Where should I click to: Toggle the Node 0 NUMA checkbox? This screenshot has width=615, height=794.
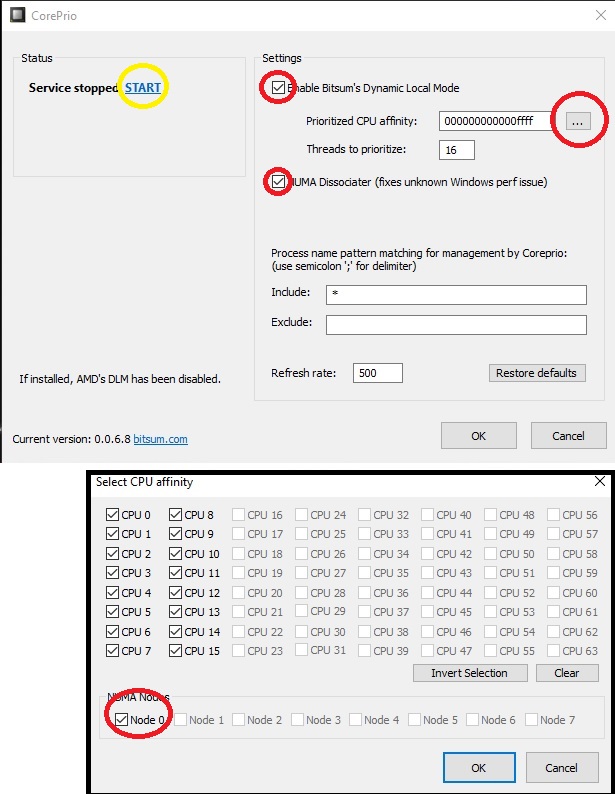[x=121, y=720]
